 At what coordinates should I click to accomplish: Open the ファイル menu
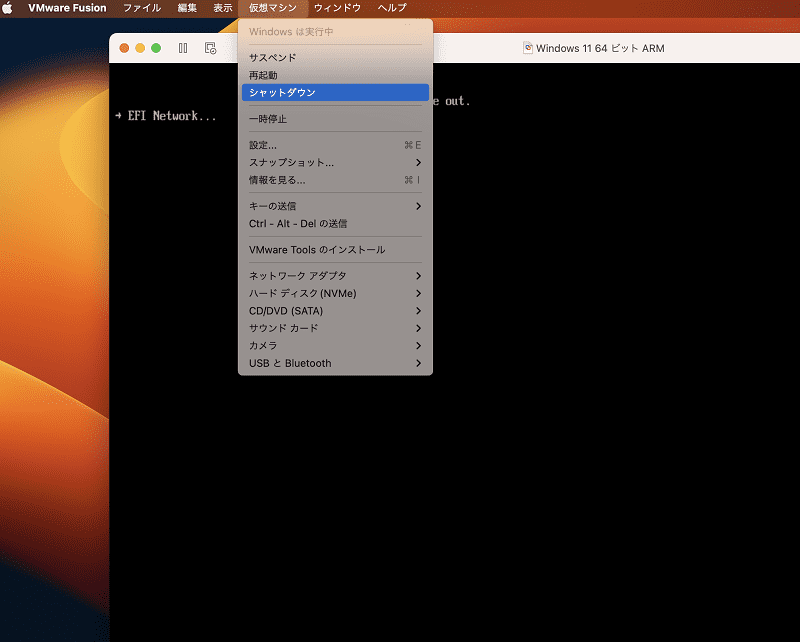coord(142,8)
